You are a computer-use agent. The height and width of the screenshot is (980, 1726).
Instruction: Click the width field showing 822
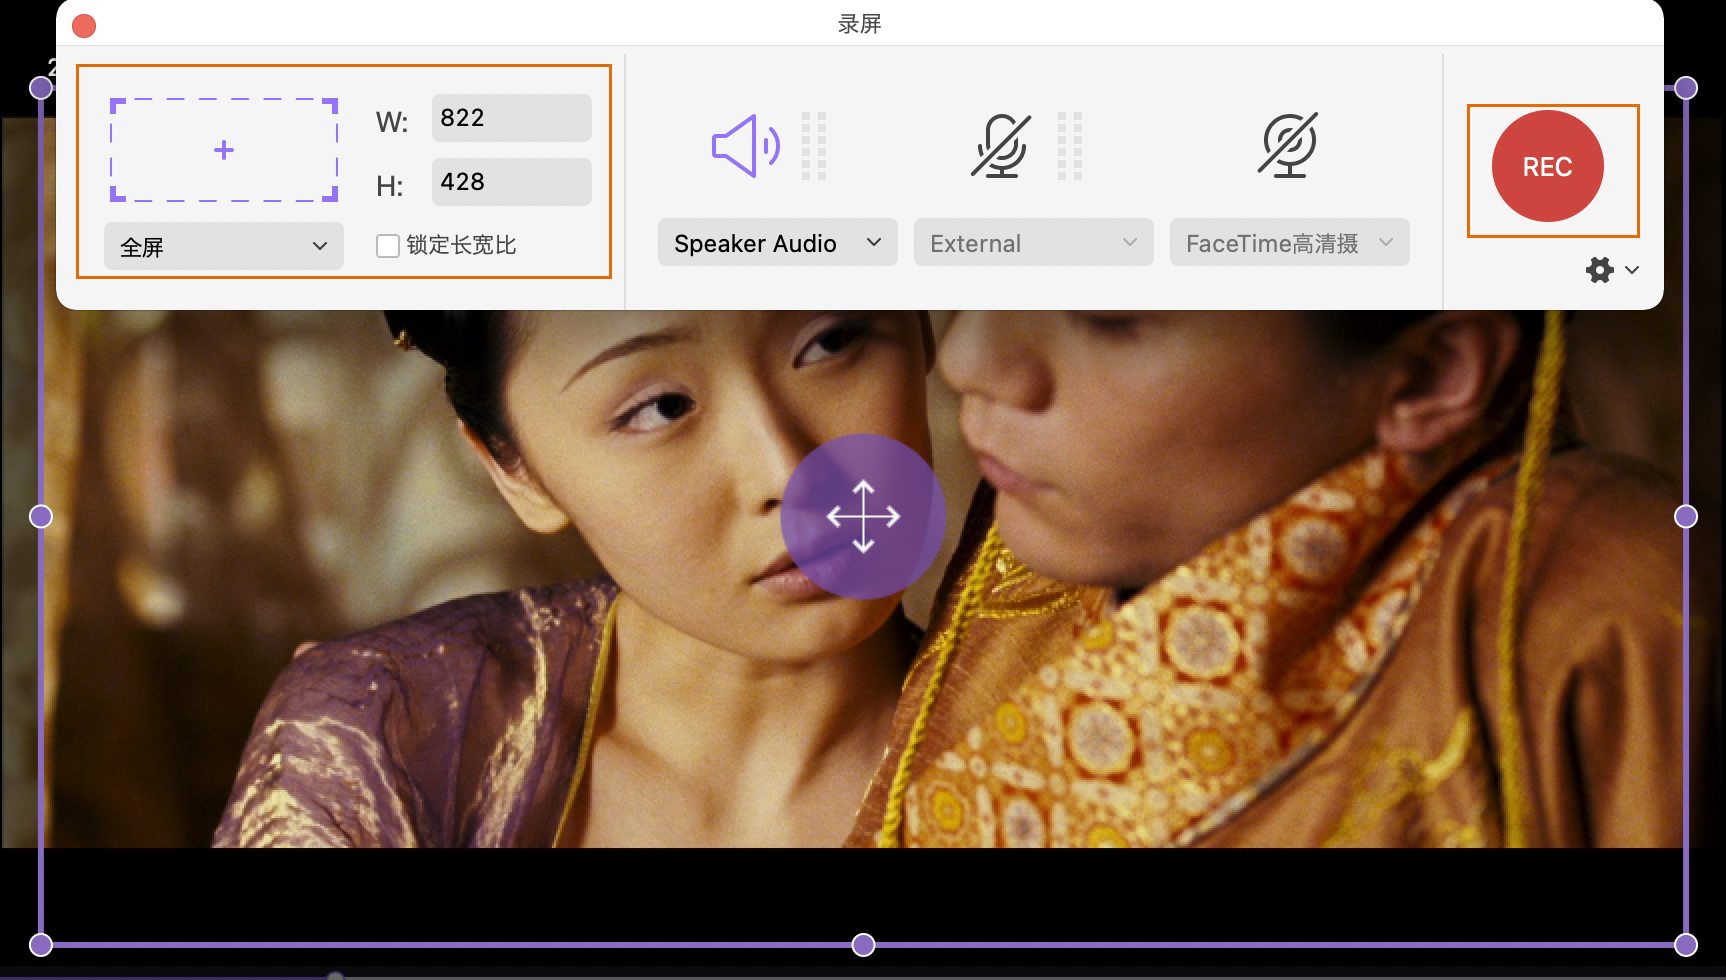(512, 118)
